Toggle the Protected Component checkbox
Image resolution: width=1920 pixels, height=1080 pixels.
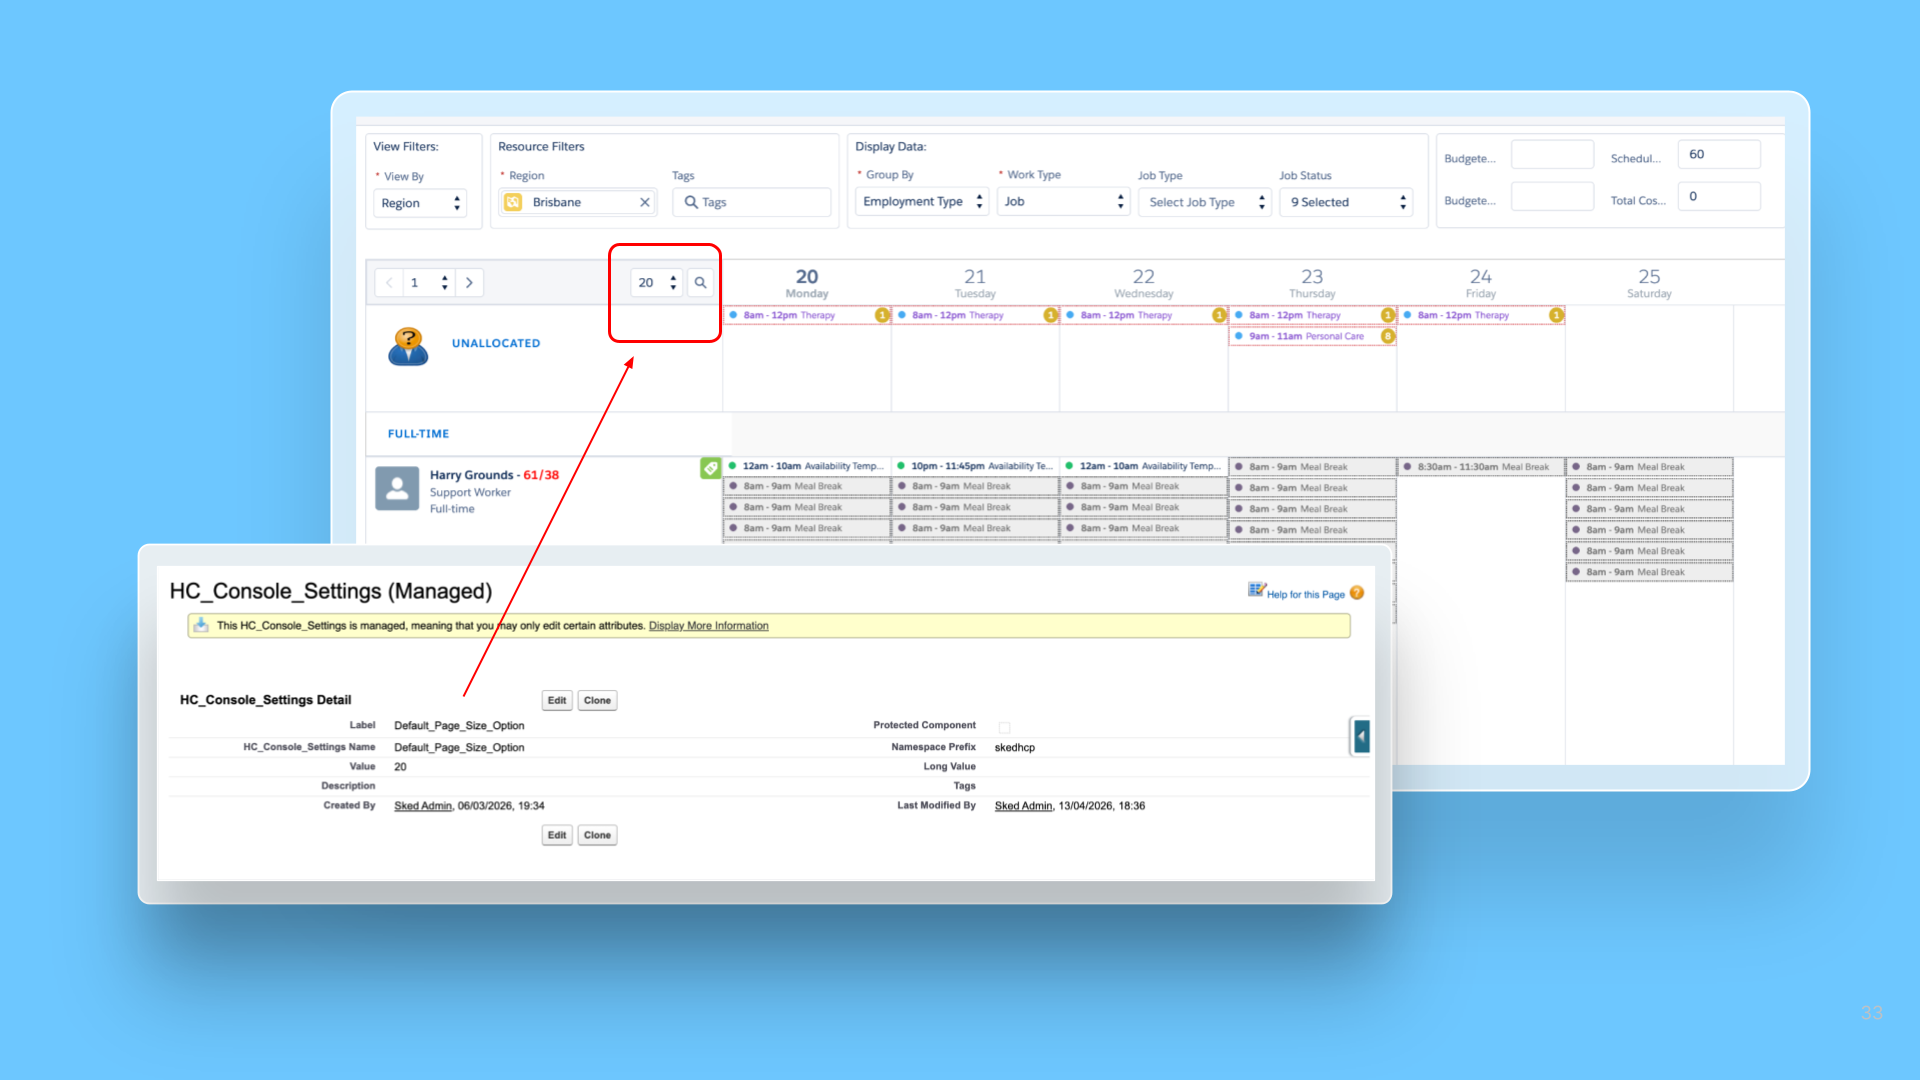(x=1004, y=727)
